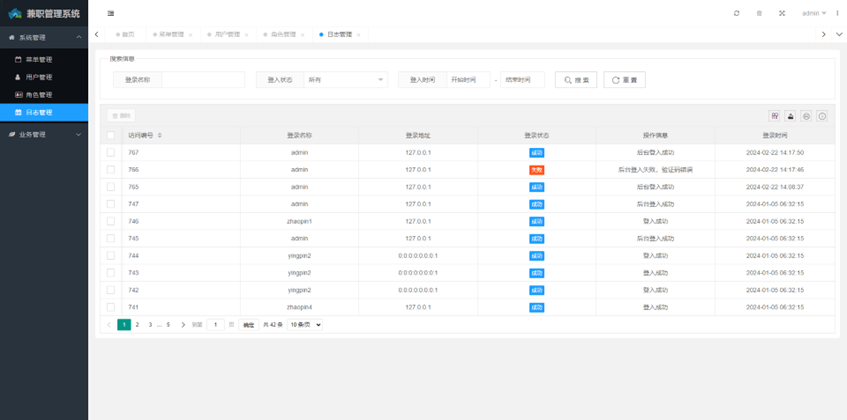This screenshot has width=847, height=420.
Task: Go to page 5 in pagination
Action: (x=168, y=325)
